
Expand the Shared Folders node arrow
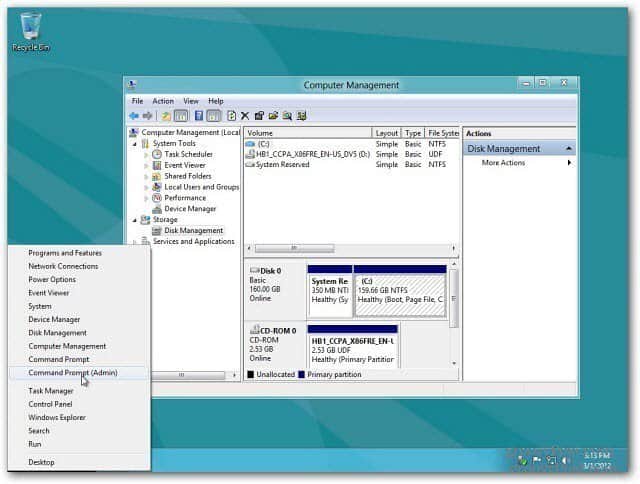(x=146, y=177)
